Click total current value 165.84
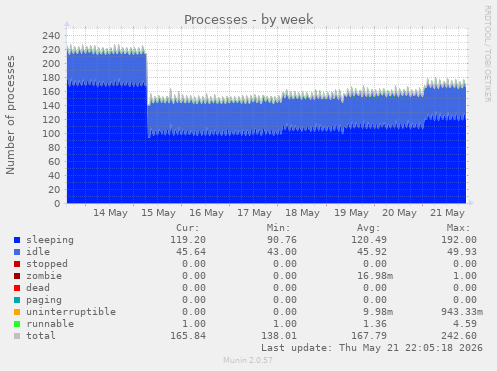 click(188, 336)
